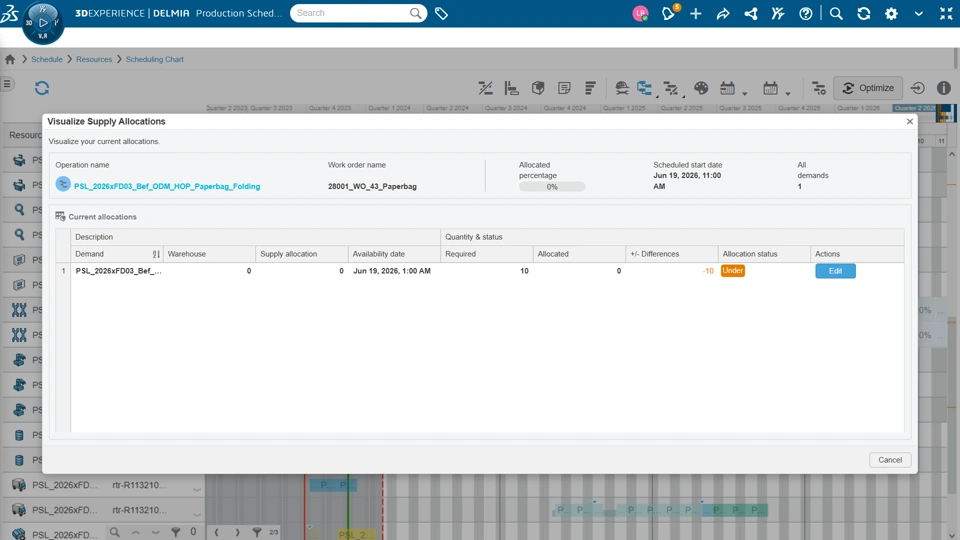Click the up chevron at the resource list bottom
Image resolution: width=960 pixels, height=540 pixels.
coord(135,532)
